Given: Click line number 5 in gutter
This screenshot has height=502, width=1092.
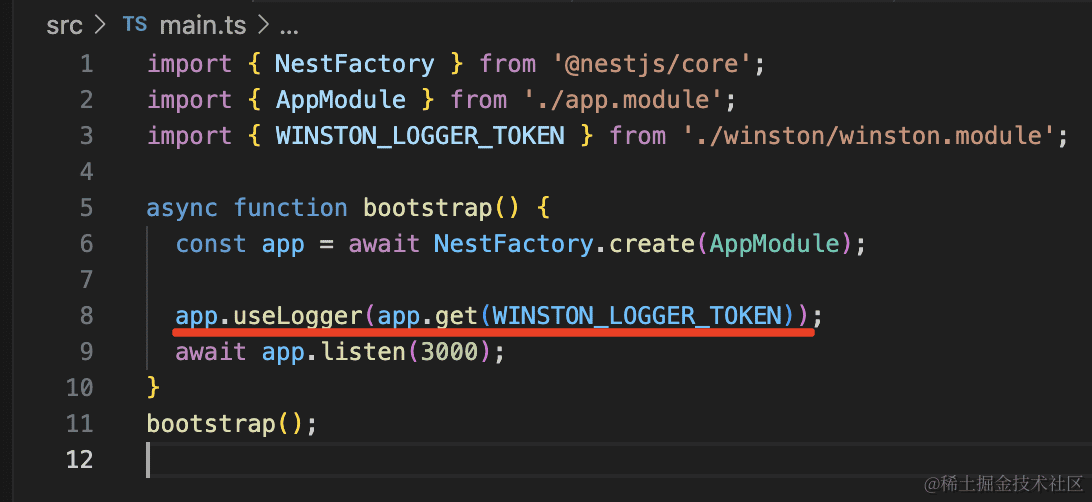Looking at the screenshot, I should click(x=85, y=208).
